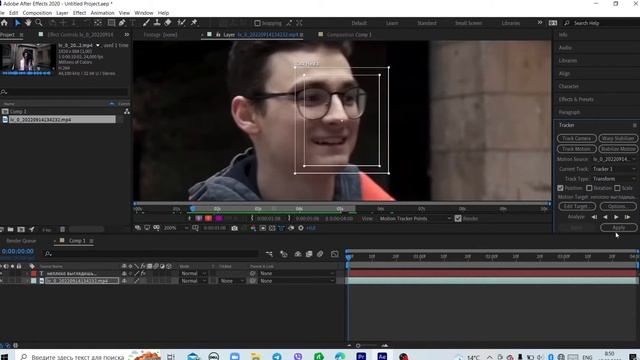
Task: Click the Track Motion button
Action: click(x=576, y=149)
